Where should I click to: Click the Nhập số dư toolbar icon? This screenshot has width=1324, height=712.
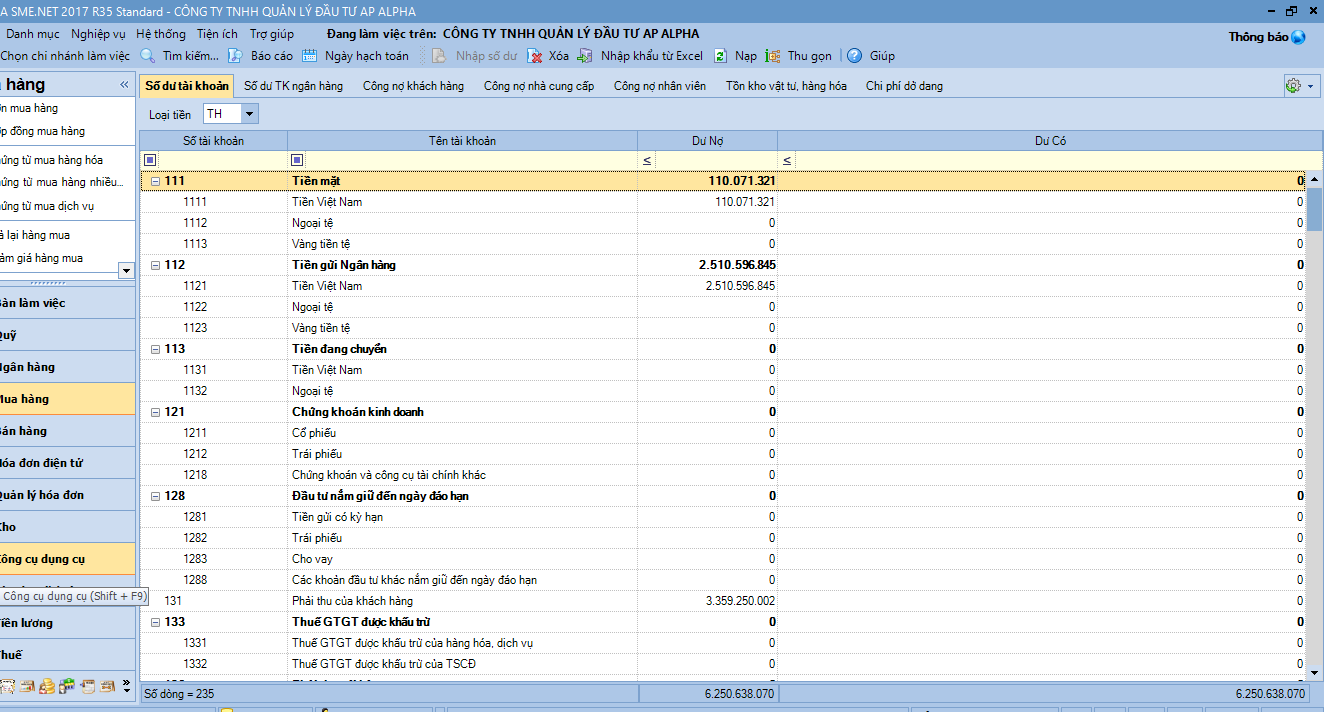click(x=439, y=56)
